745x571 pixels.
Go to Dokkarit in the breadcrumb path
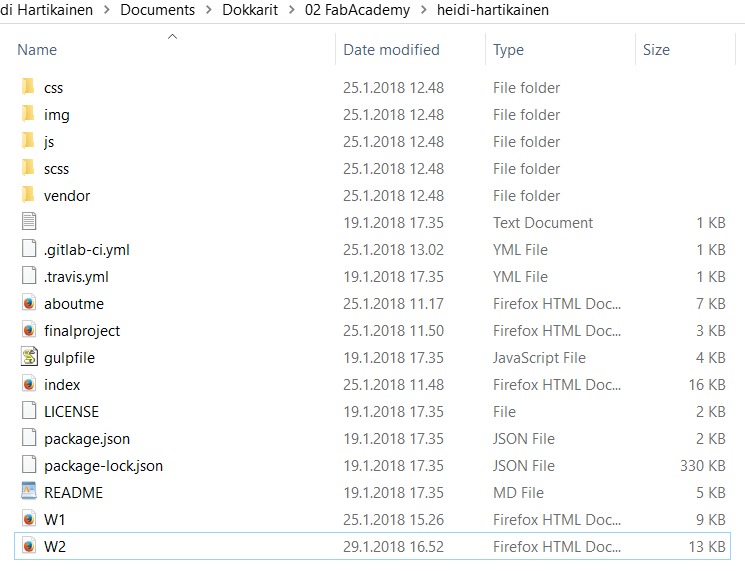coord(250,10)
